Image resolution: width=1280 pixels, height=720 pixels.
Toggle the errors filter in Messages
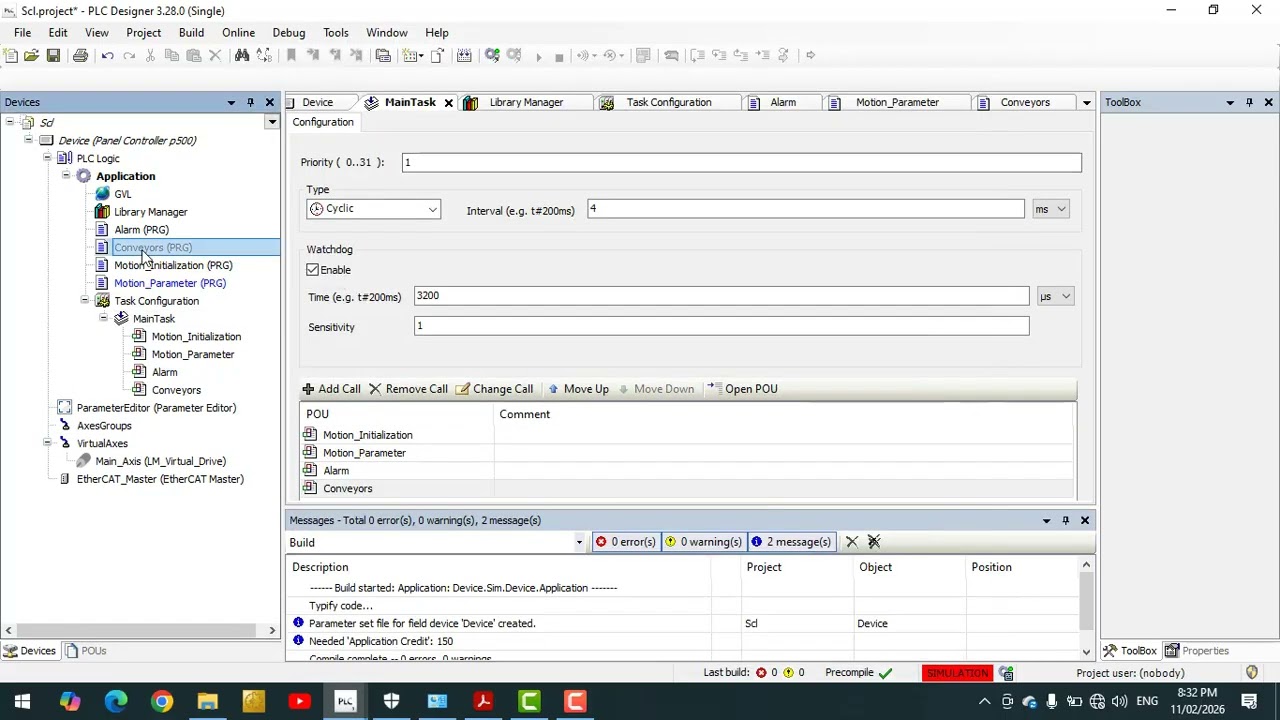click(625, 542)
